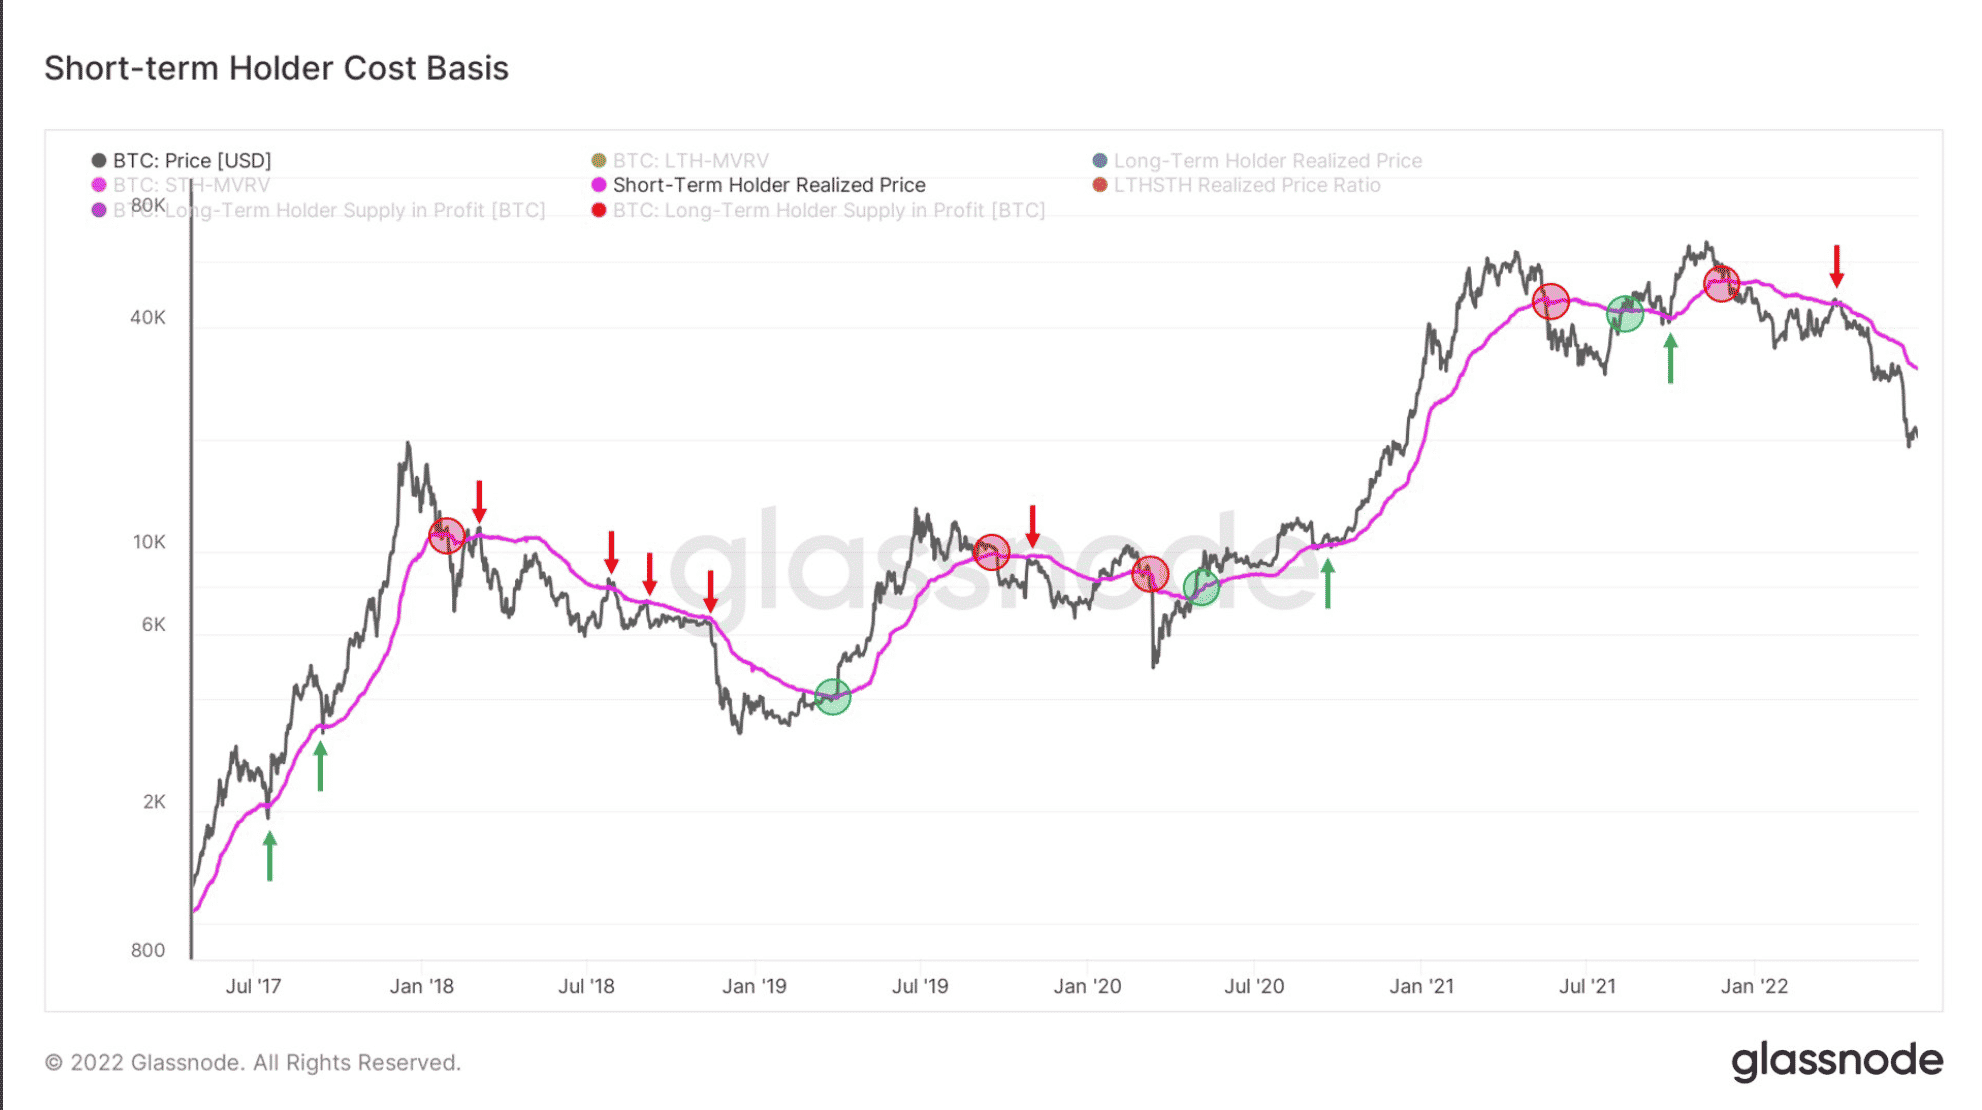Toggle the Short-Term Holder Realized Price legend entry
Viewport: 1982px width, 1110px height.
768,185
